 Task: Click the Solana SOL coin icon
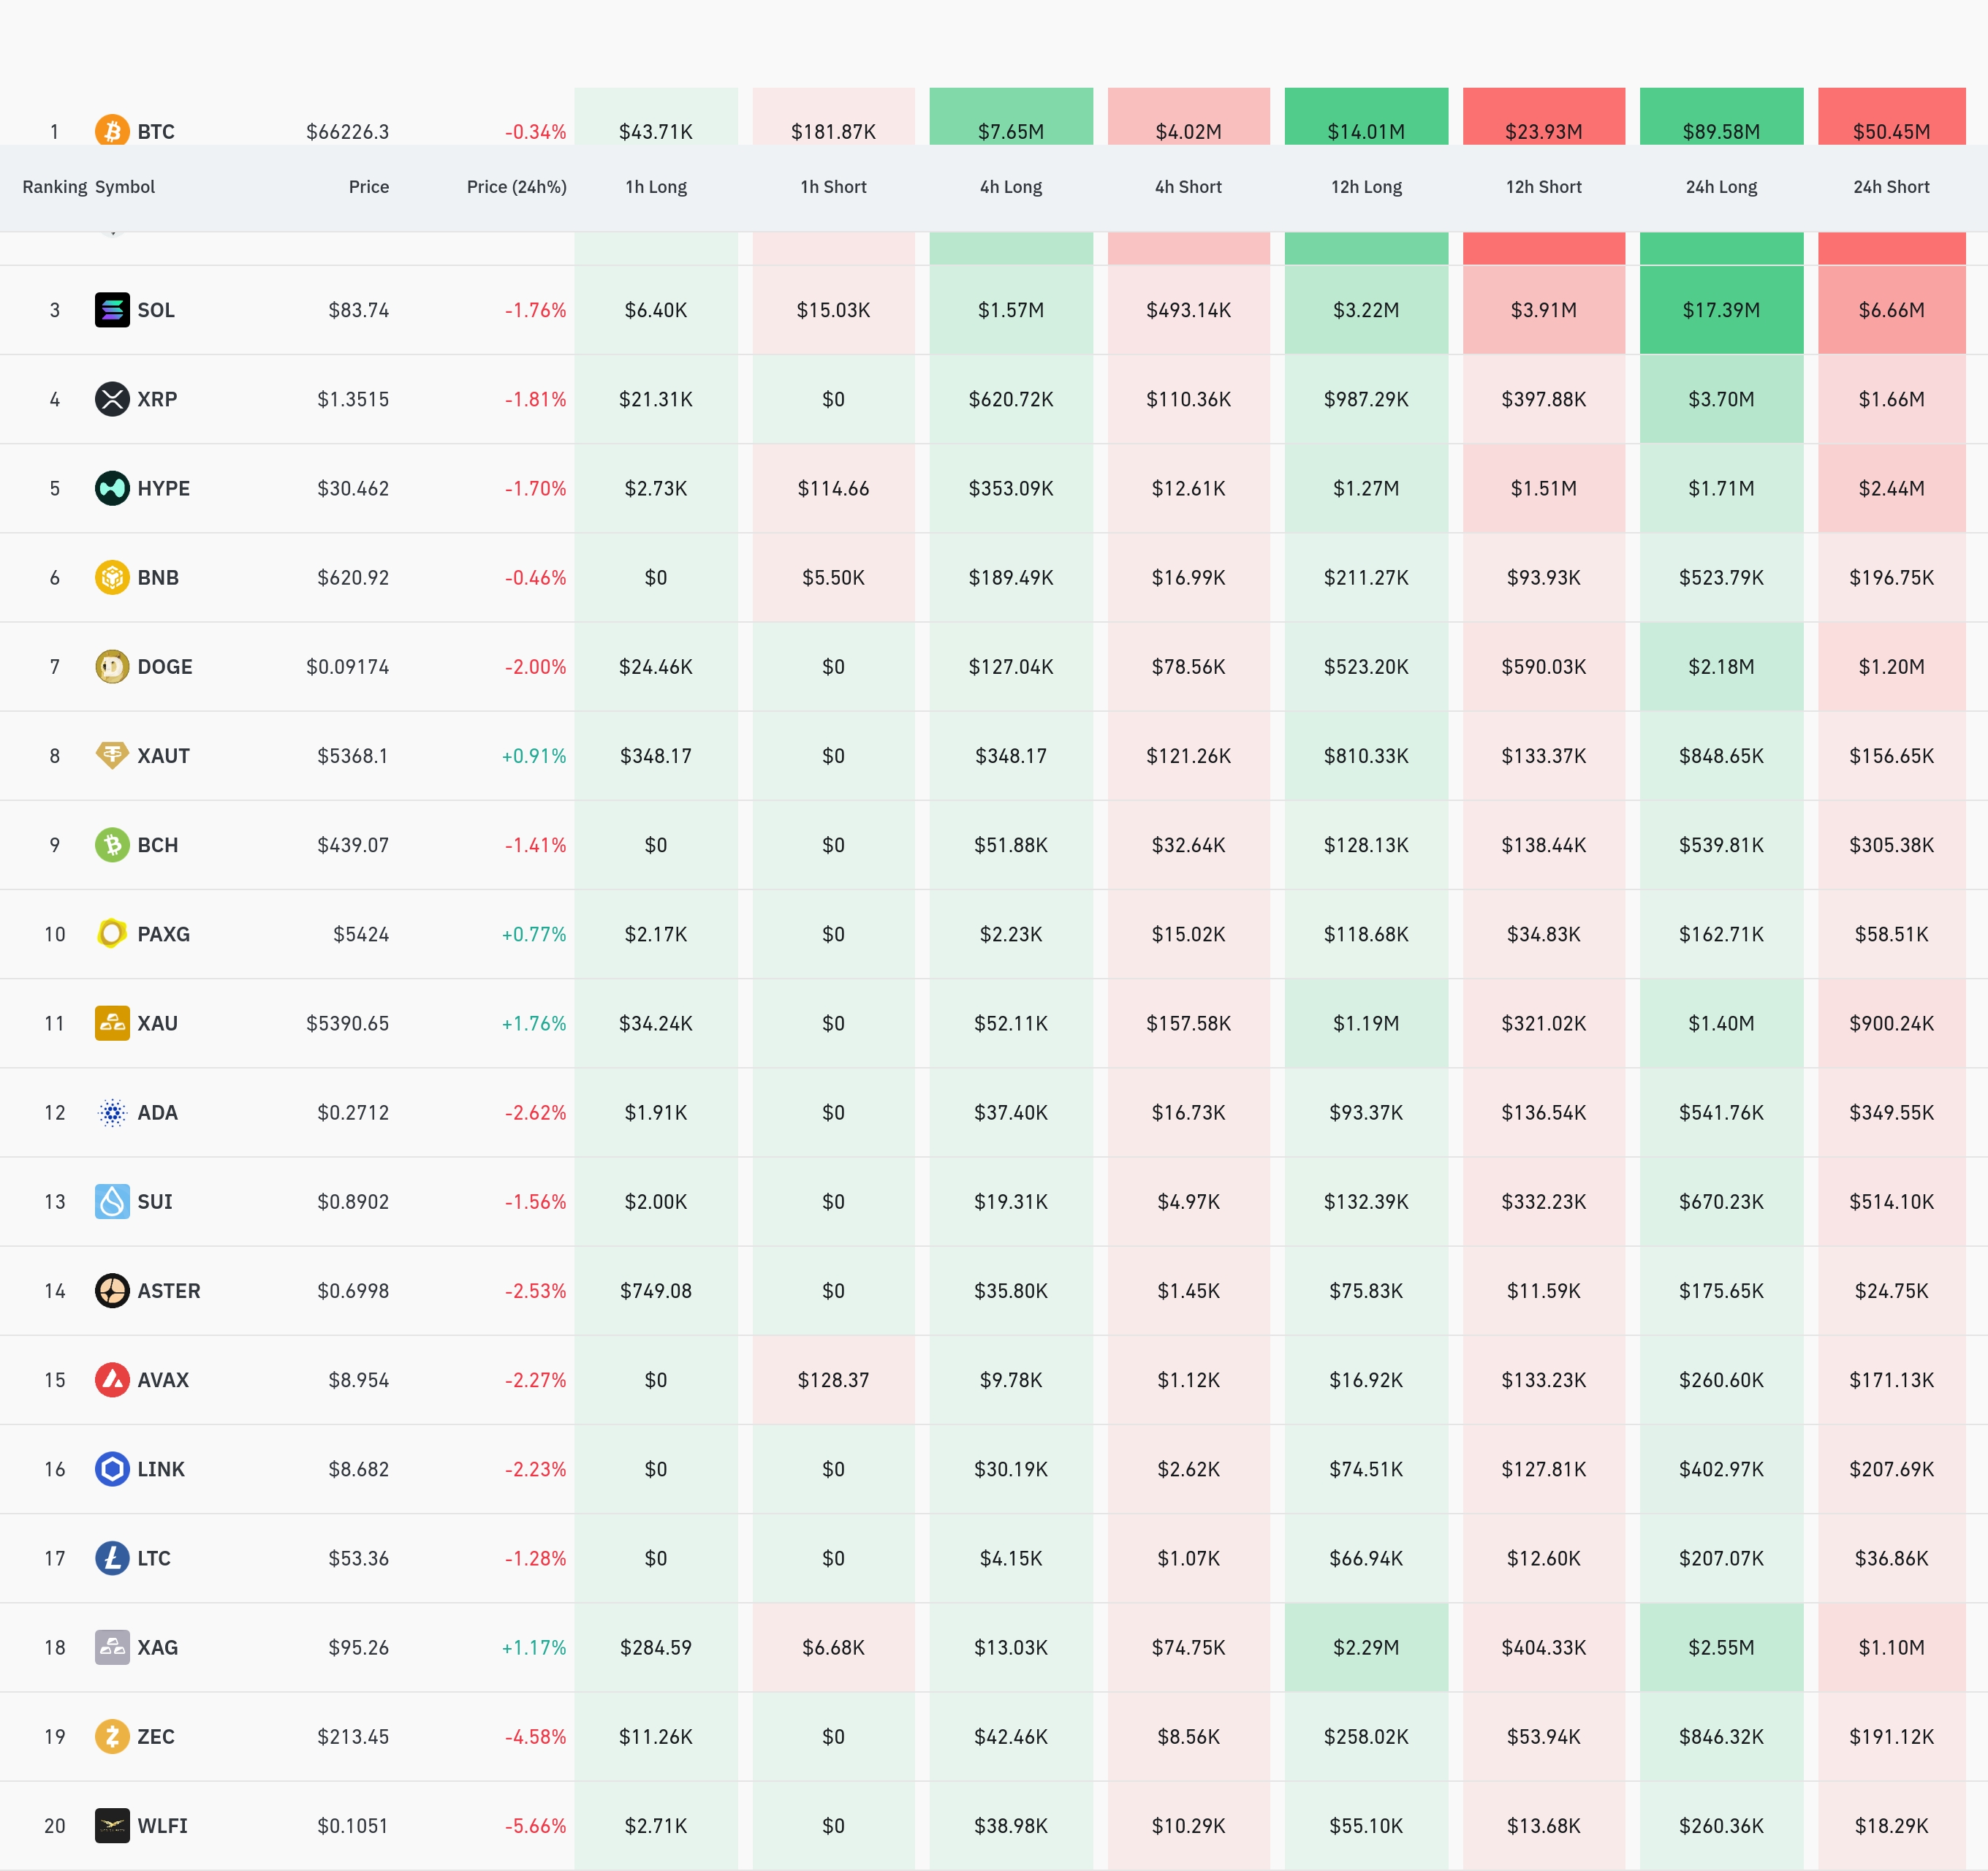click(112, 310)
